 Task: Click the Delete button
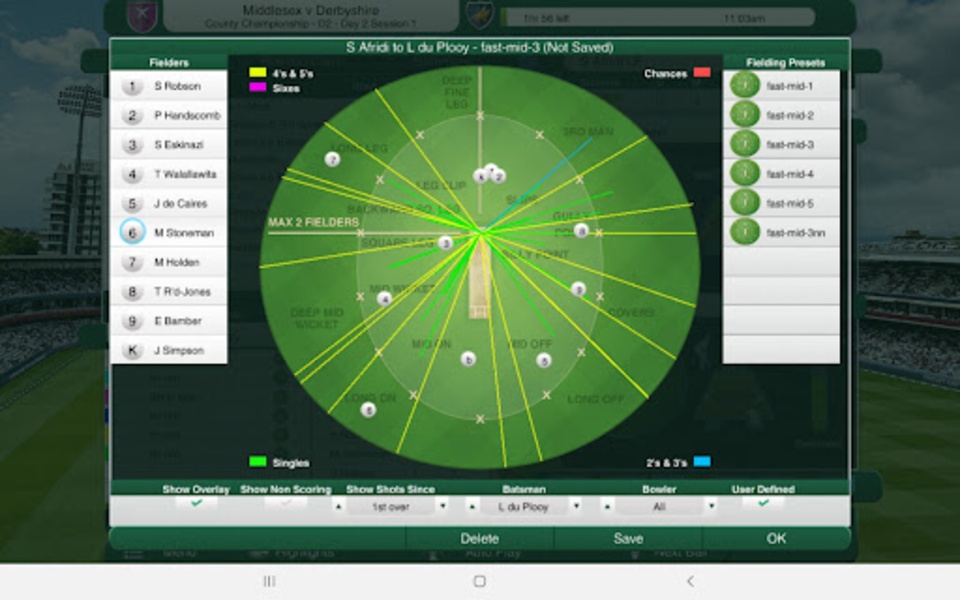click(x=479, y=539)
